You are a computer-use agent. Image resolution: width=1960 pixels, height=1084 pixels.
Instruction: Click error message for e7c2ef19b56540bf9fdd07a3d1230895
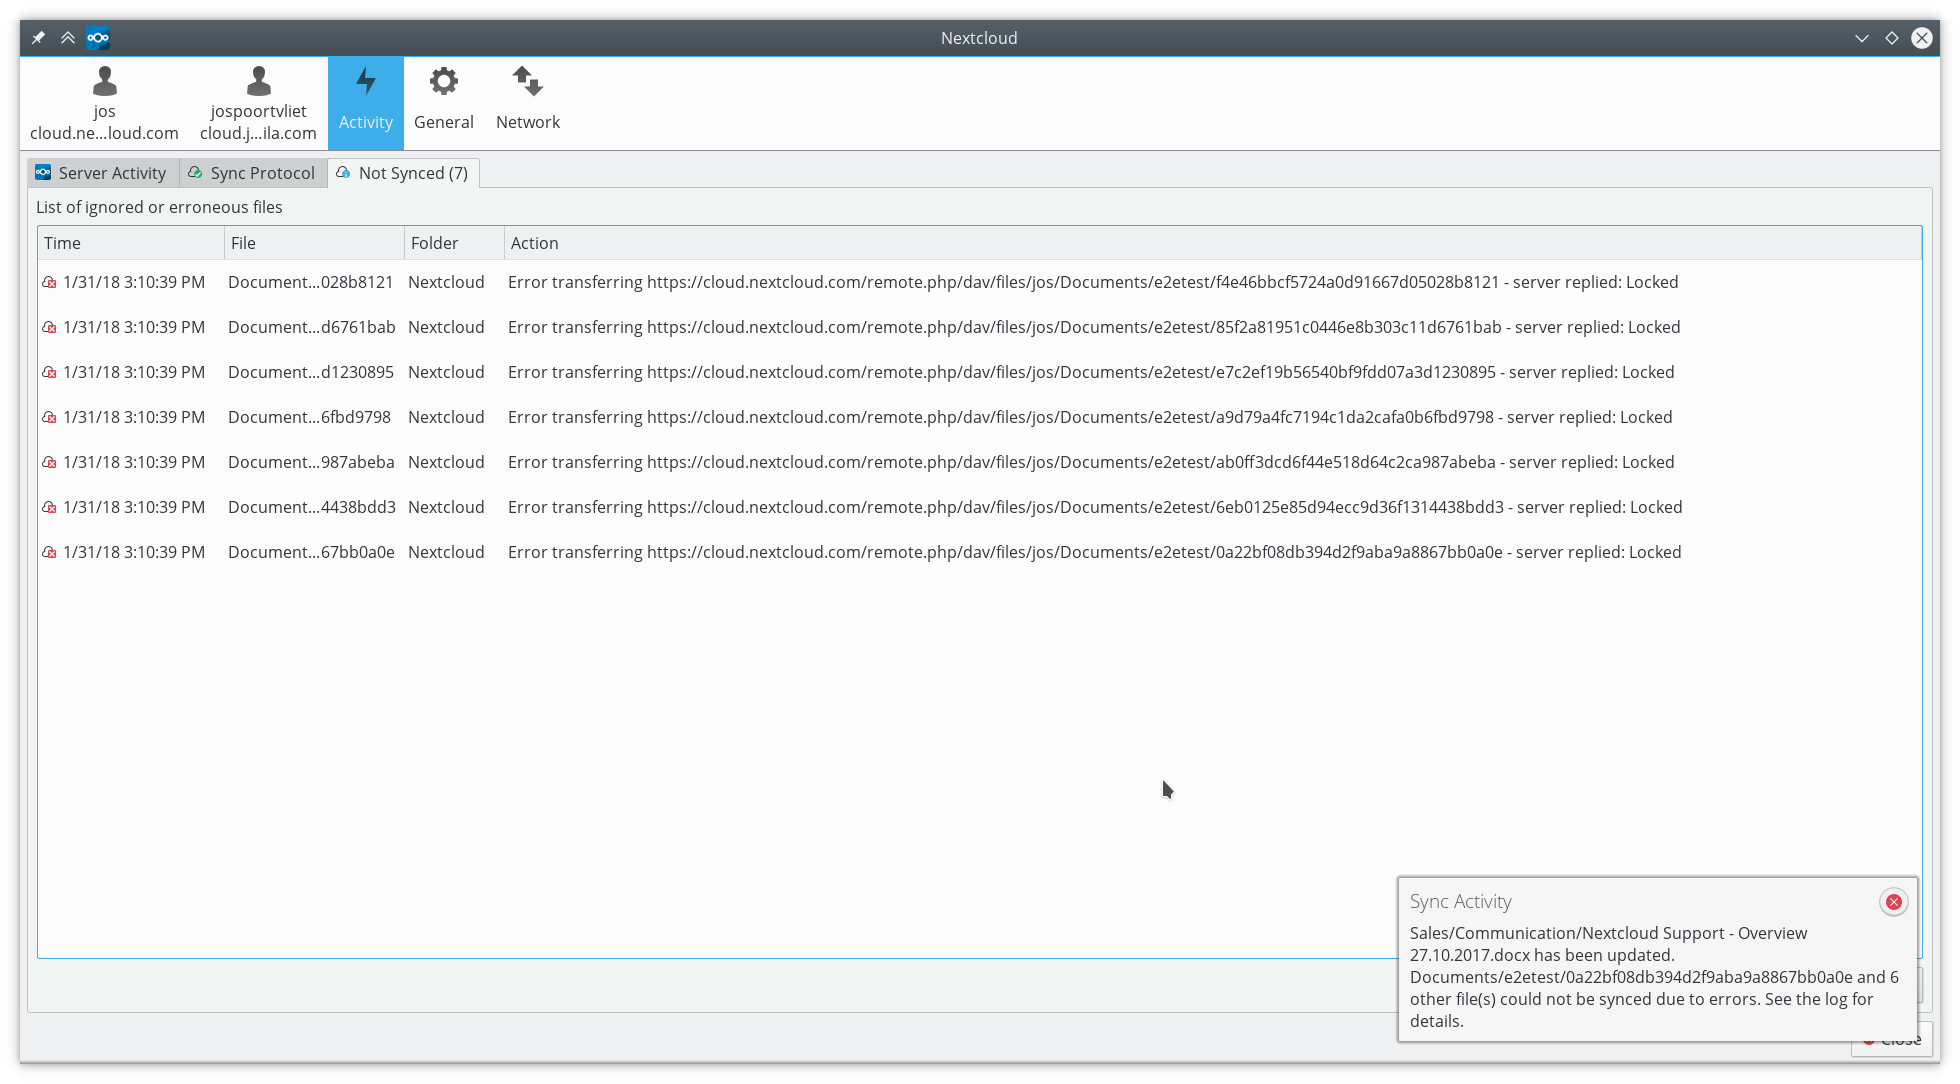(x=1091, y=372)
